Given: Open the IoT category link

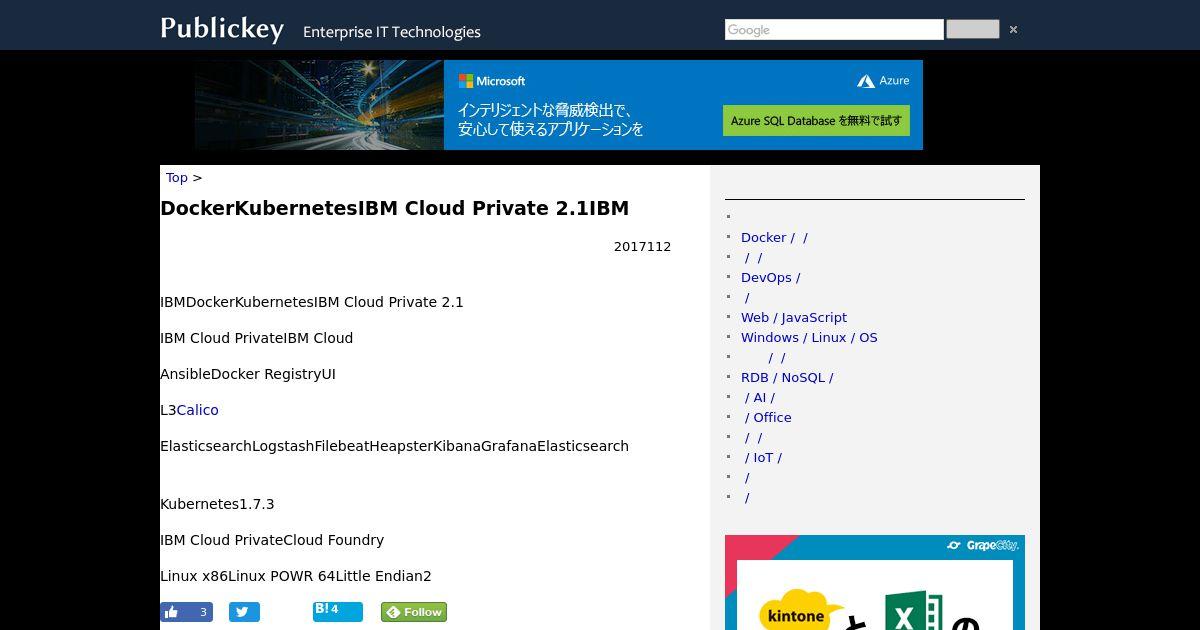Looking at the screenshot, I should (763, 458).
